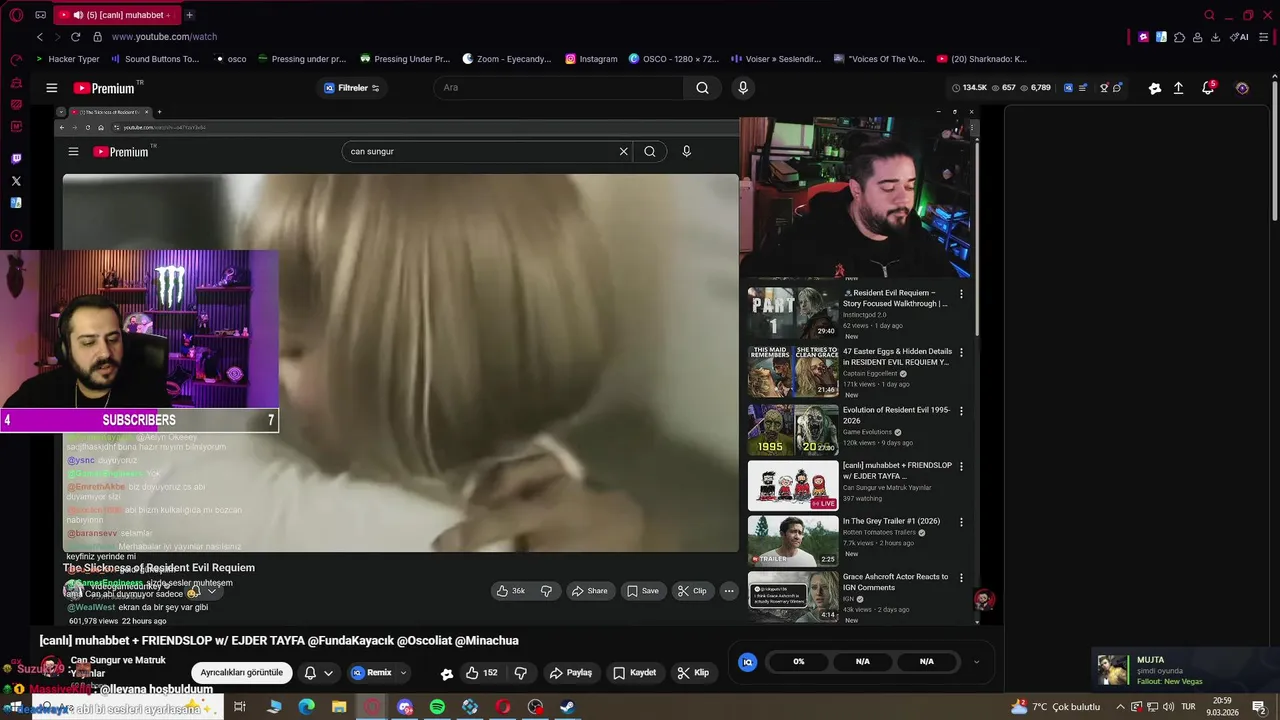Share the live stream with Paylaş
This screenshot has width=1280, height=720.
(x=571, y=673)
